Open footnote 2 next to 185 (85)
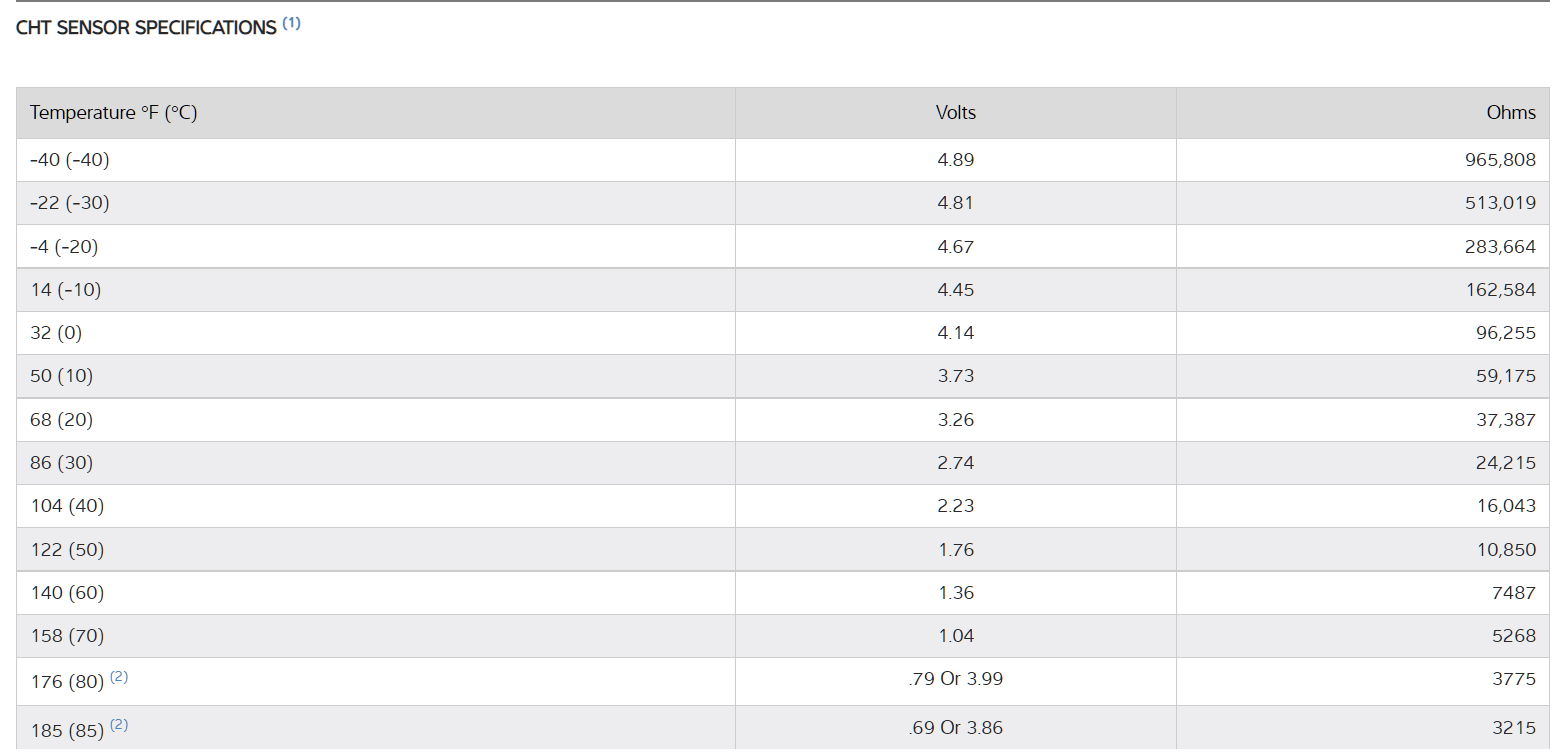The height and width of the screenshot is (755, 1562). (x=119, y=725)
